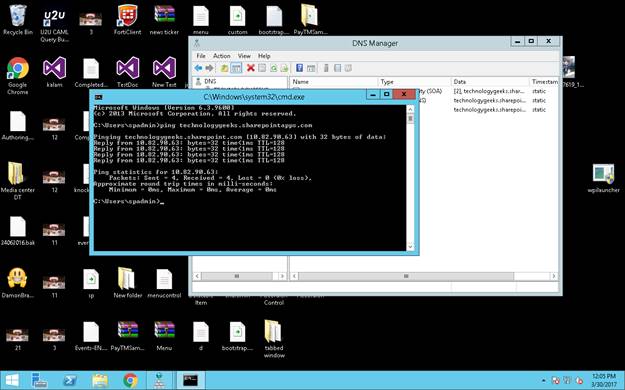
Task: Select the New folder desktop icon
Action: point(128,283)
